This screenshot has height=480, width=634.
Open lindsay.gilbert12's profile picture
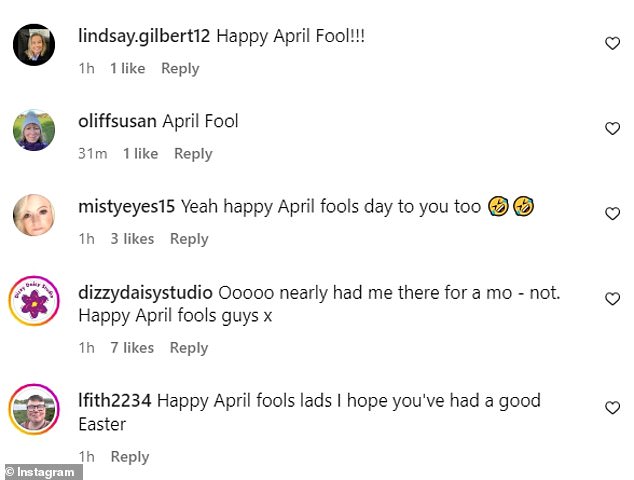34,44
